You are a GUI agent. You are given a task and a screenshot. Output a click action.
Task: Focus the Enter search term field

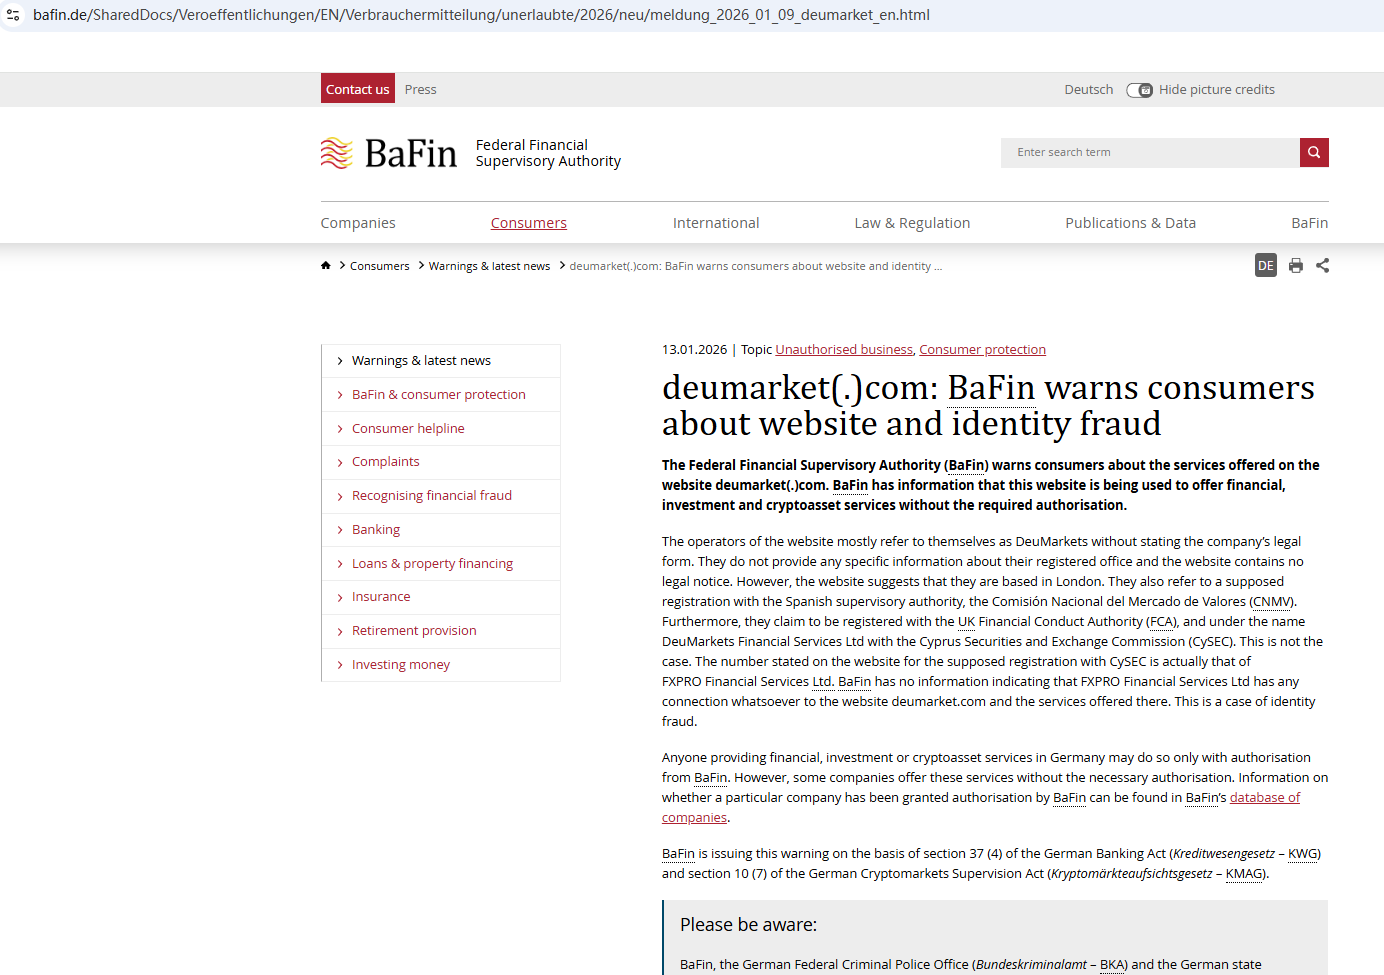(x=1150, y=152)
